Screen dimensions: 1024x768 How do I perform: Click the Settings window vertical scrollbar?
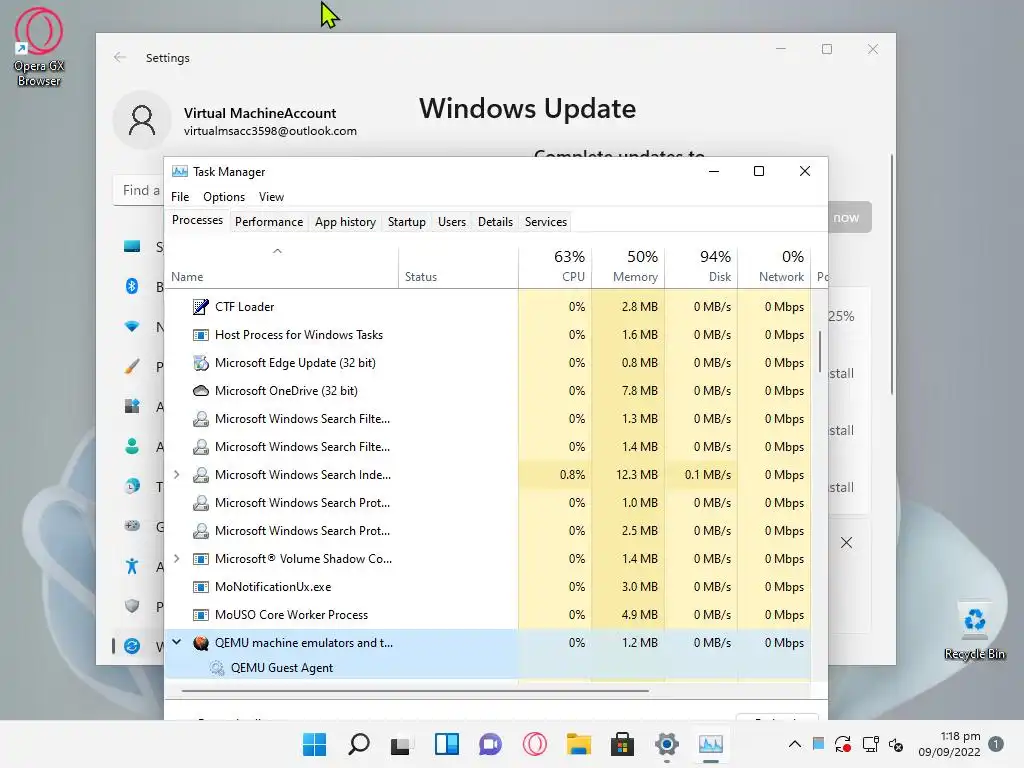891,274
